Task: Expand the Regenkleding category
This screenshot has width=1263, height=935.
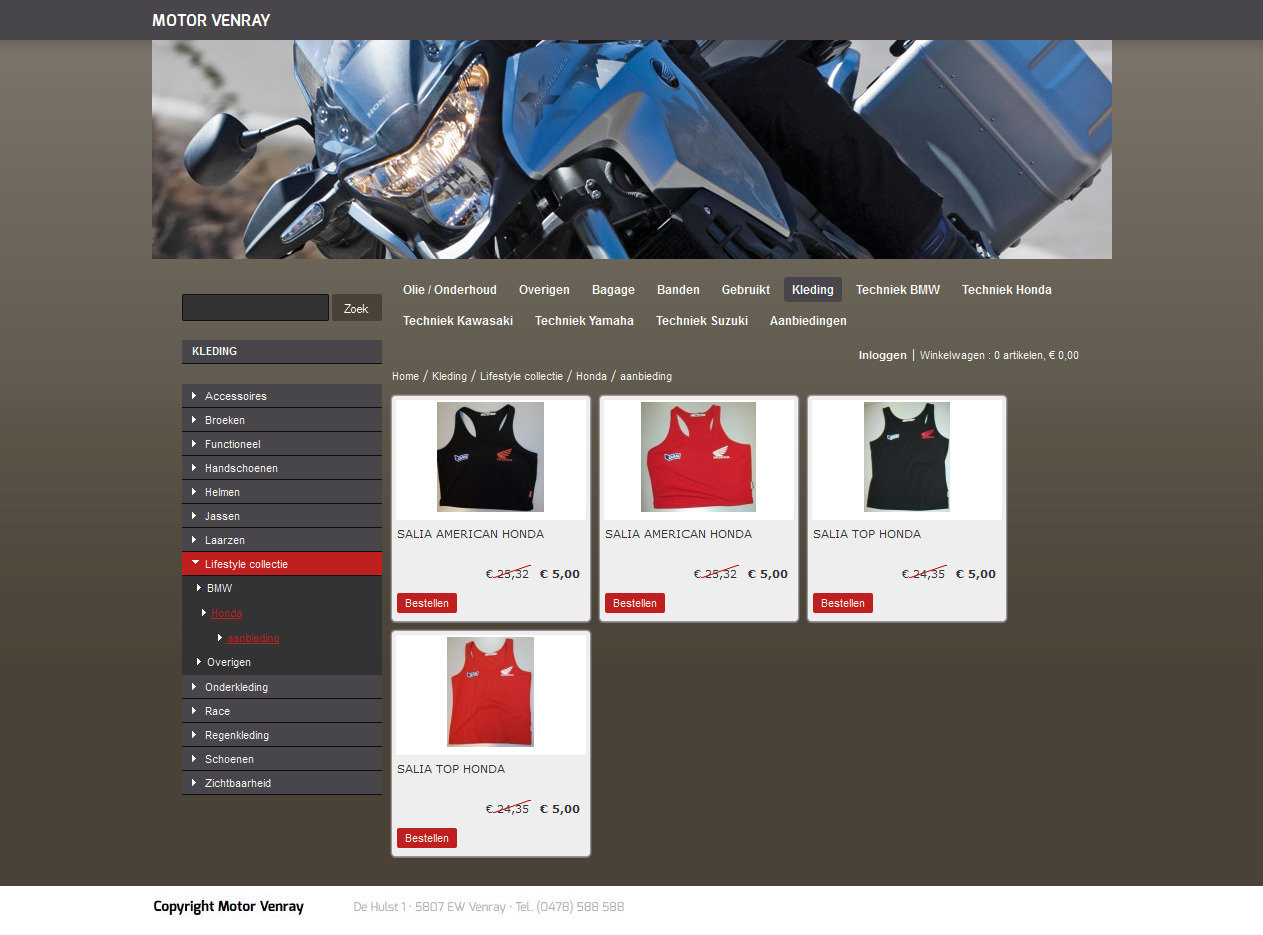Action: point(282,735)
